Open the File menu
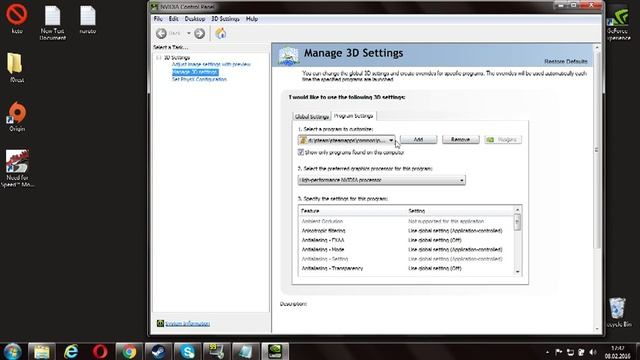640x360 pixels. point(158,19)
